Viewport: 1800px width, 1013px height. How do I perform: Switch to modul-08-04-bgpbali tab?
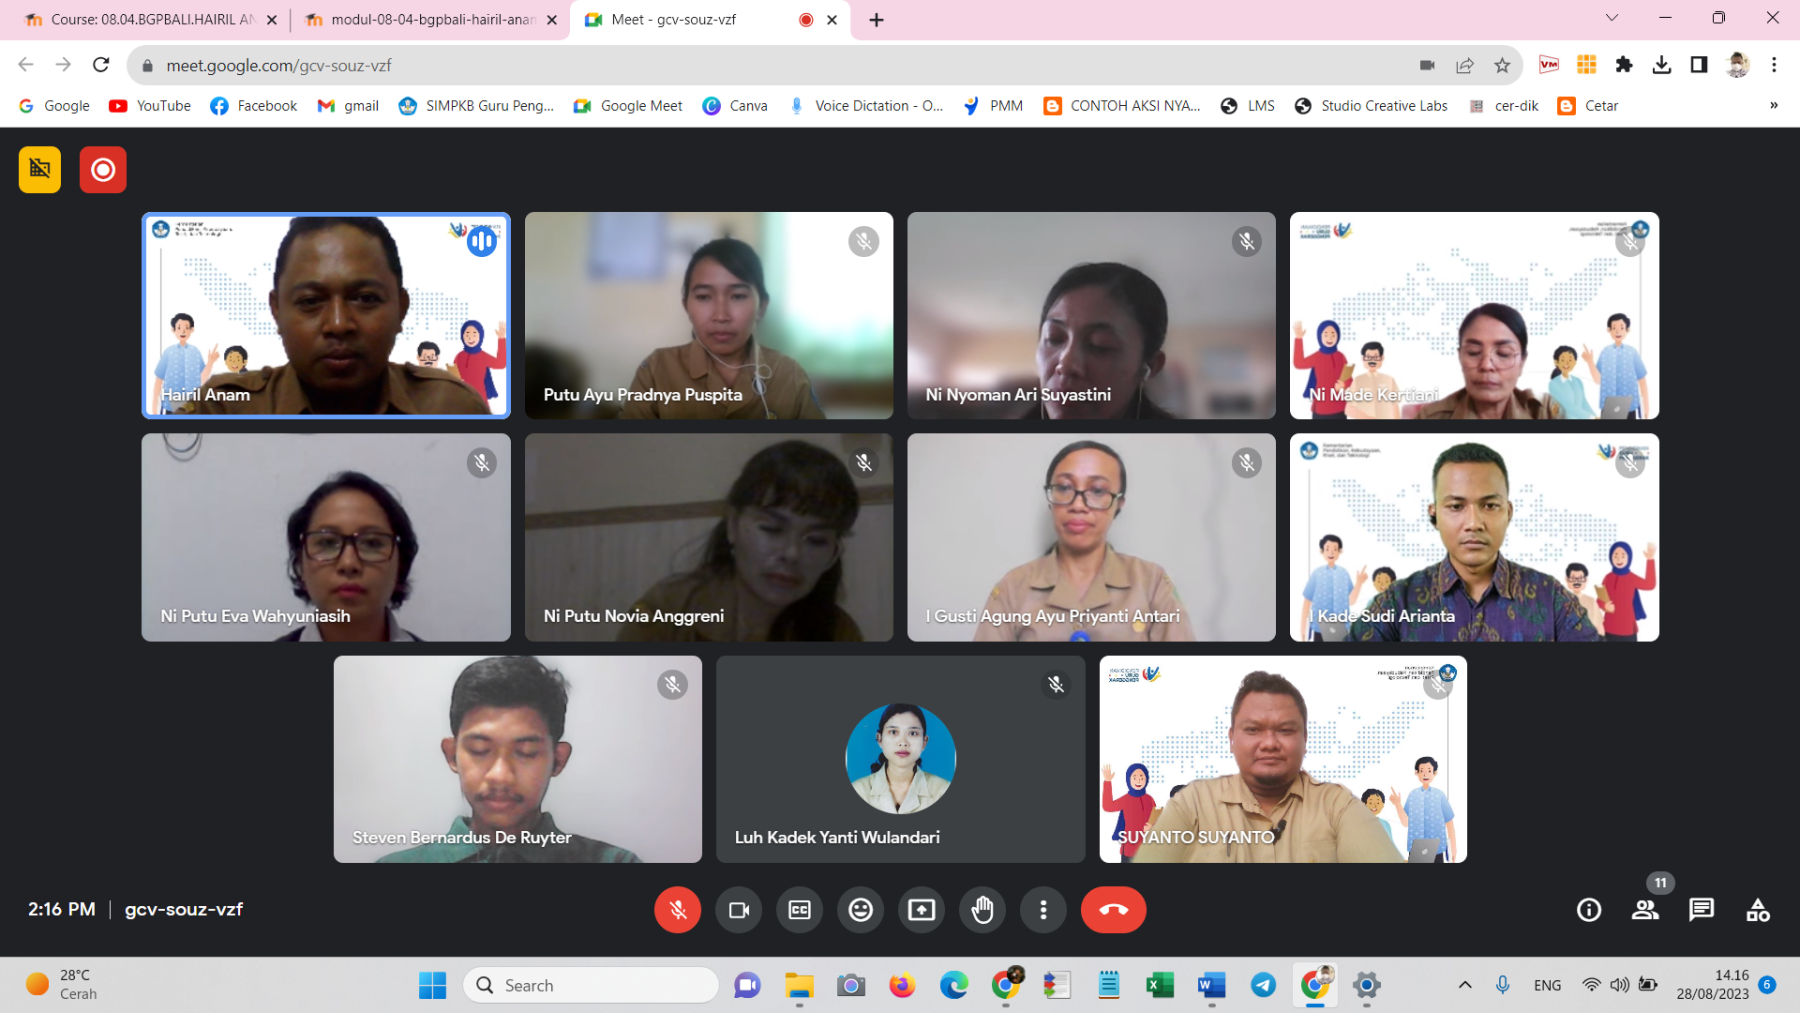[x=430, y=20]
